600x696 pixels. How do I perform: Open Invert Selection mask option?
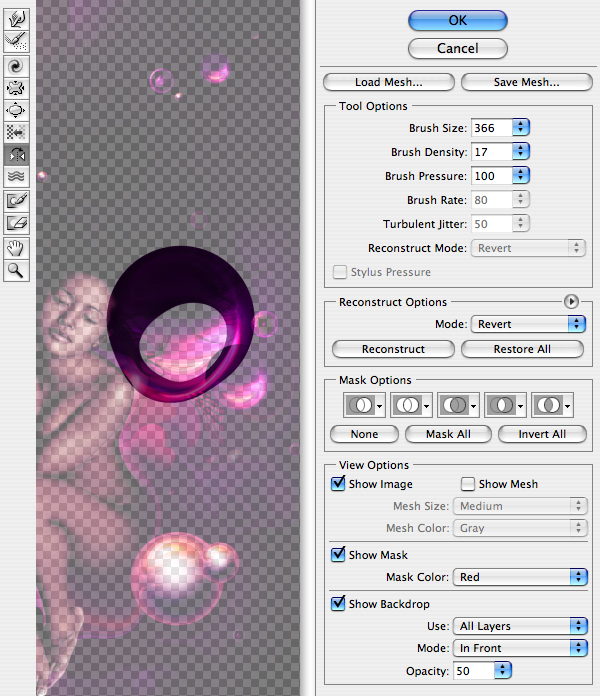tap(553, 405)
